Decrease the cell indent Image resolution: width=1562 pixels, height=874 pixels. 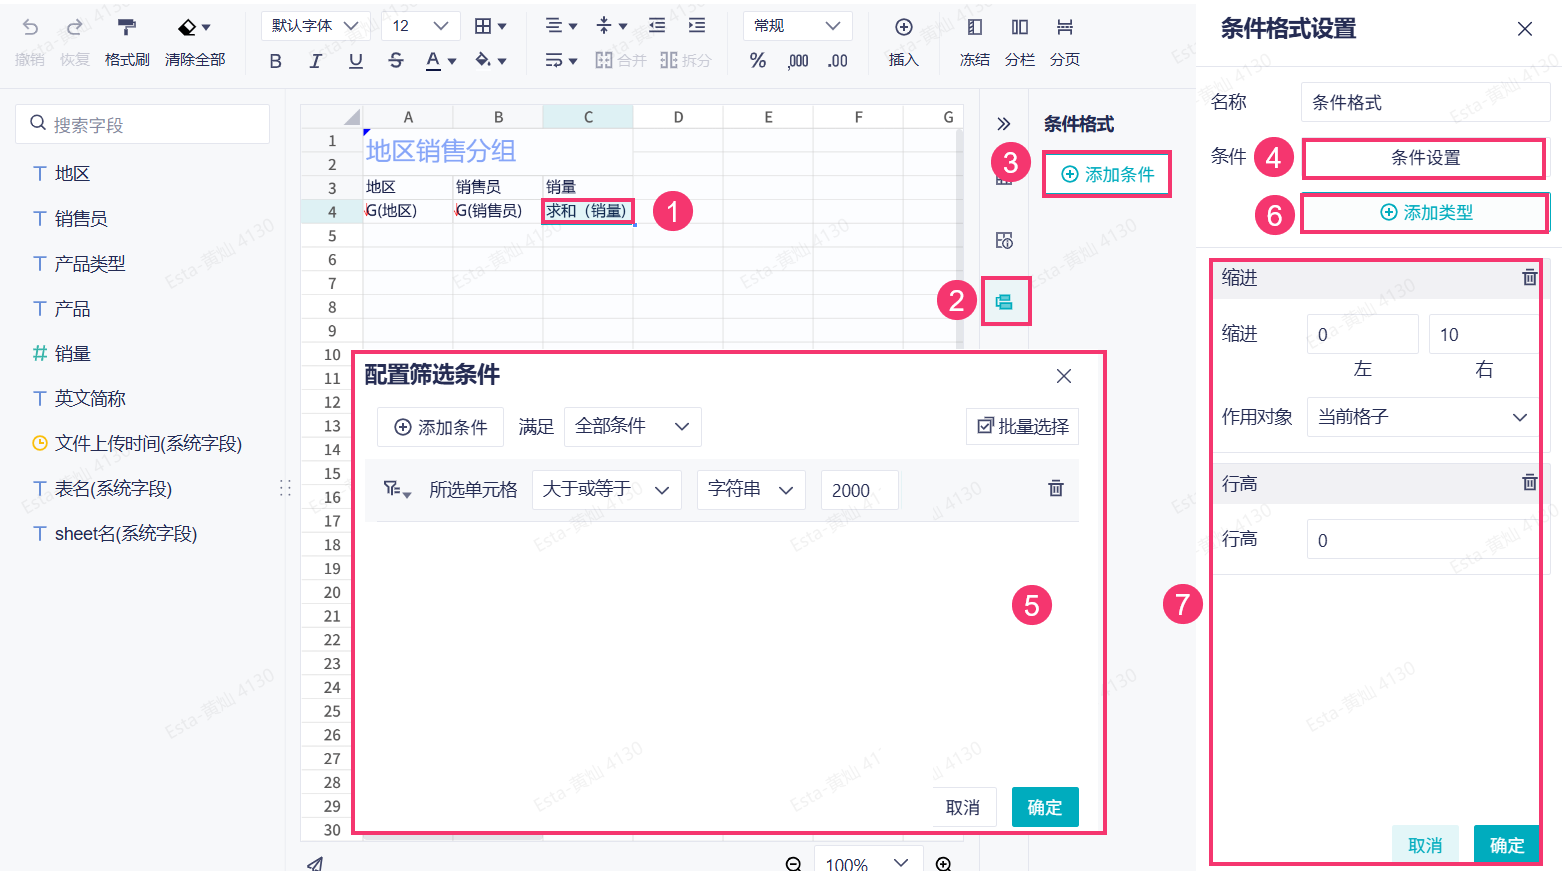(657, 26)
